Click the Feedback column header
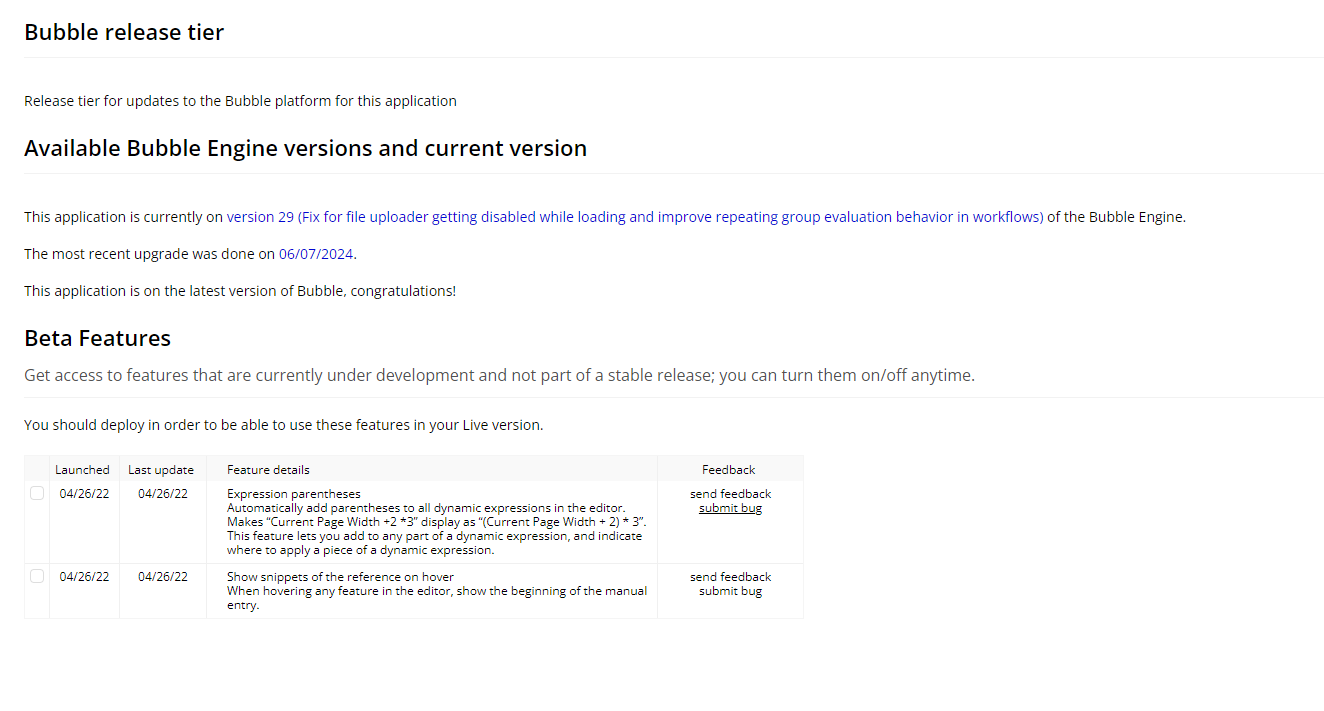 pos(729,469)
